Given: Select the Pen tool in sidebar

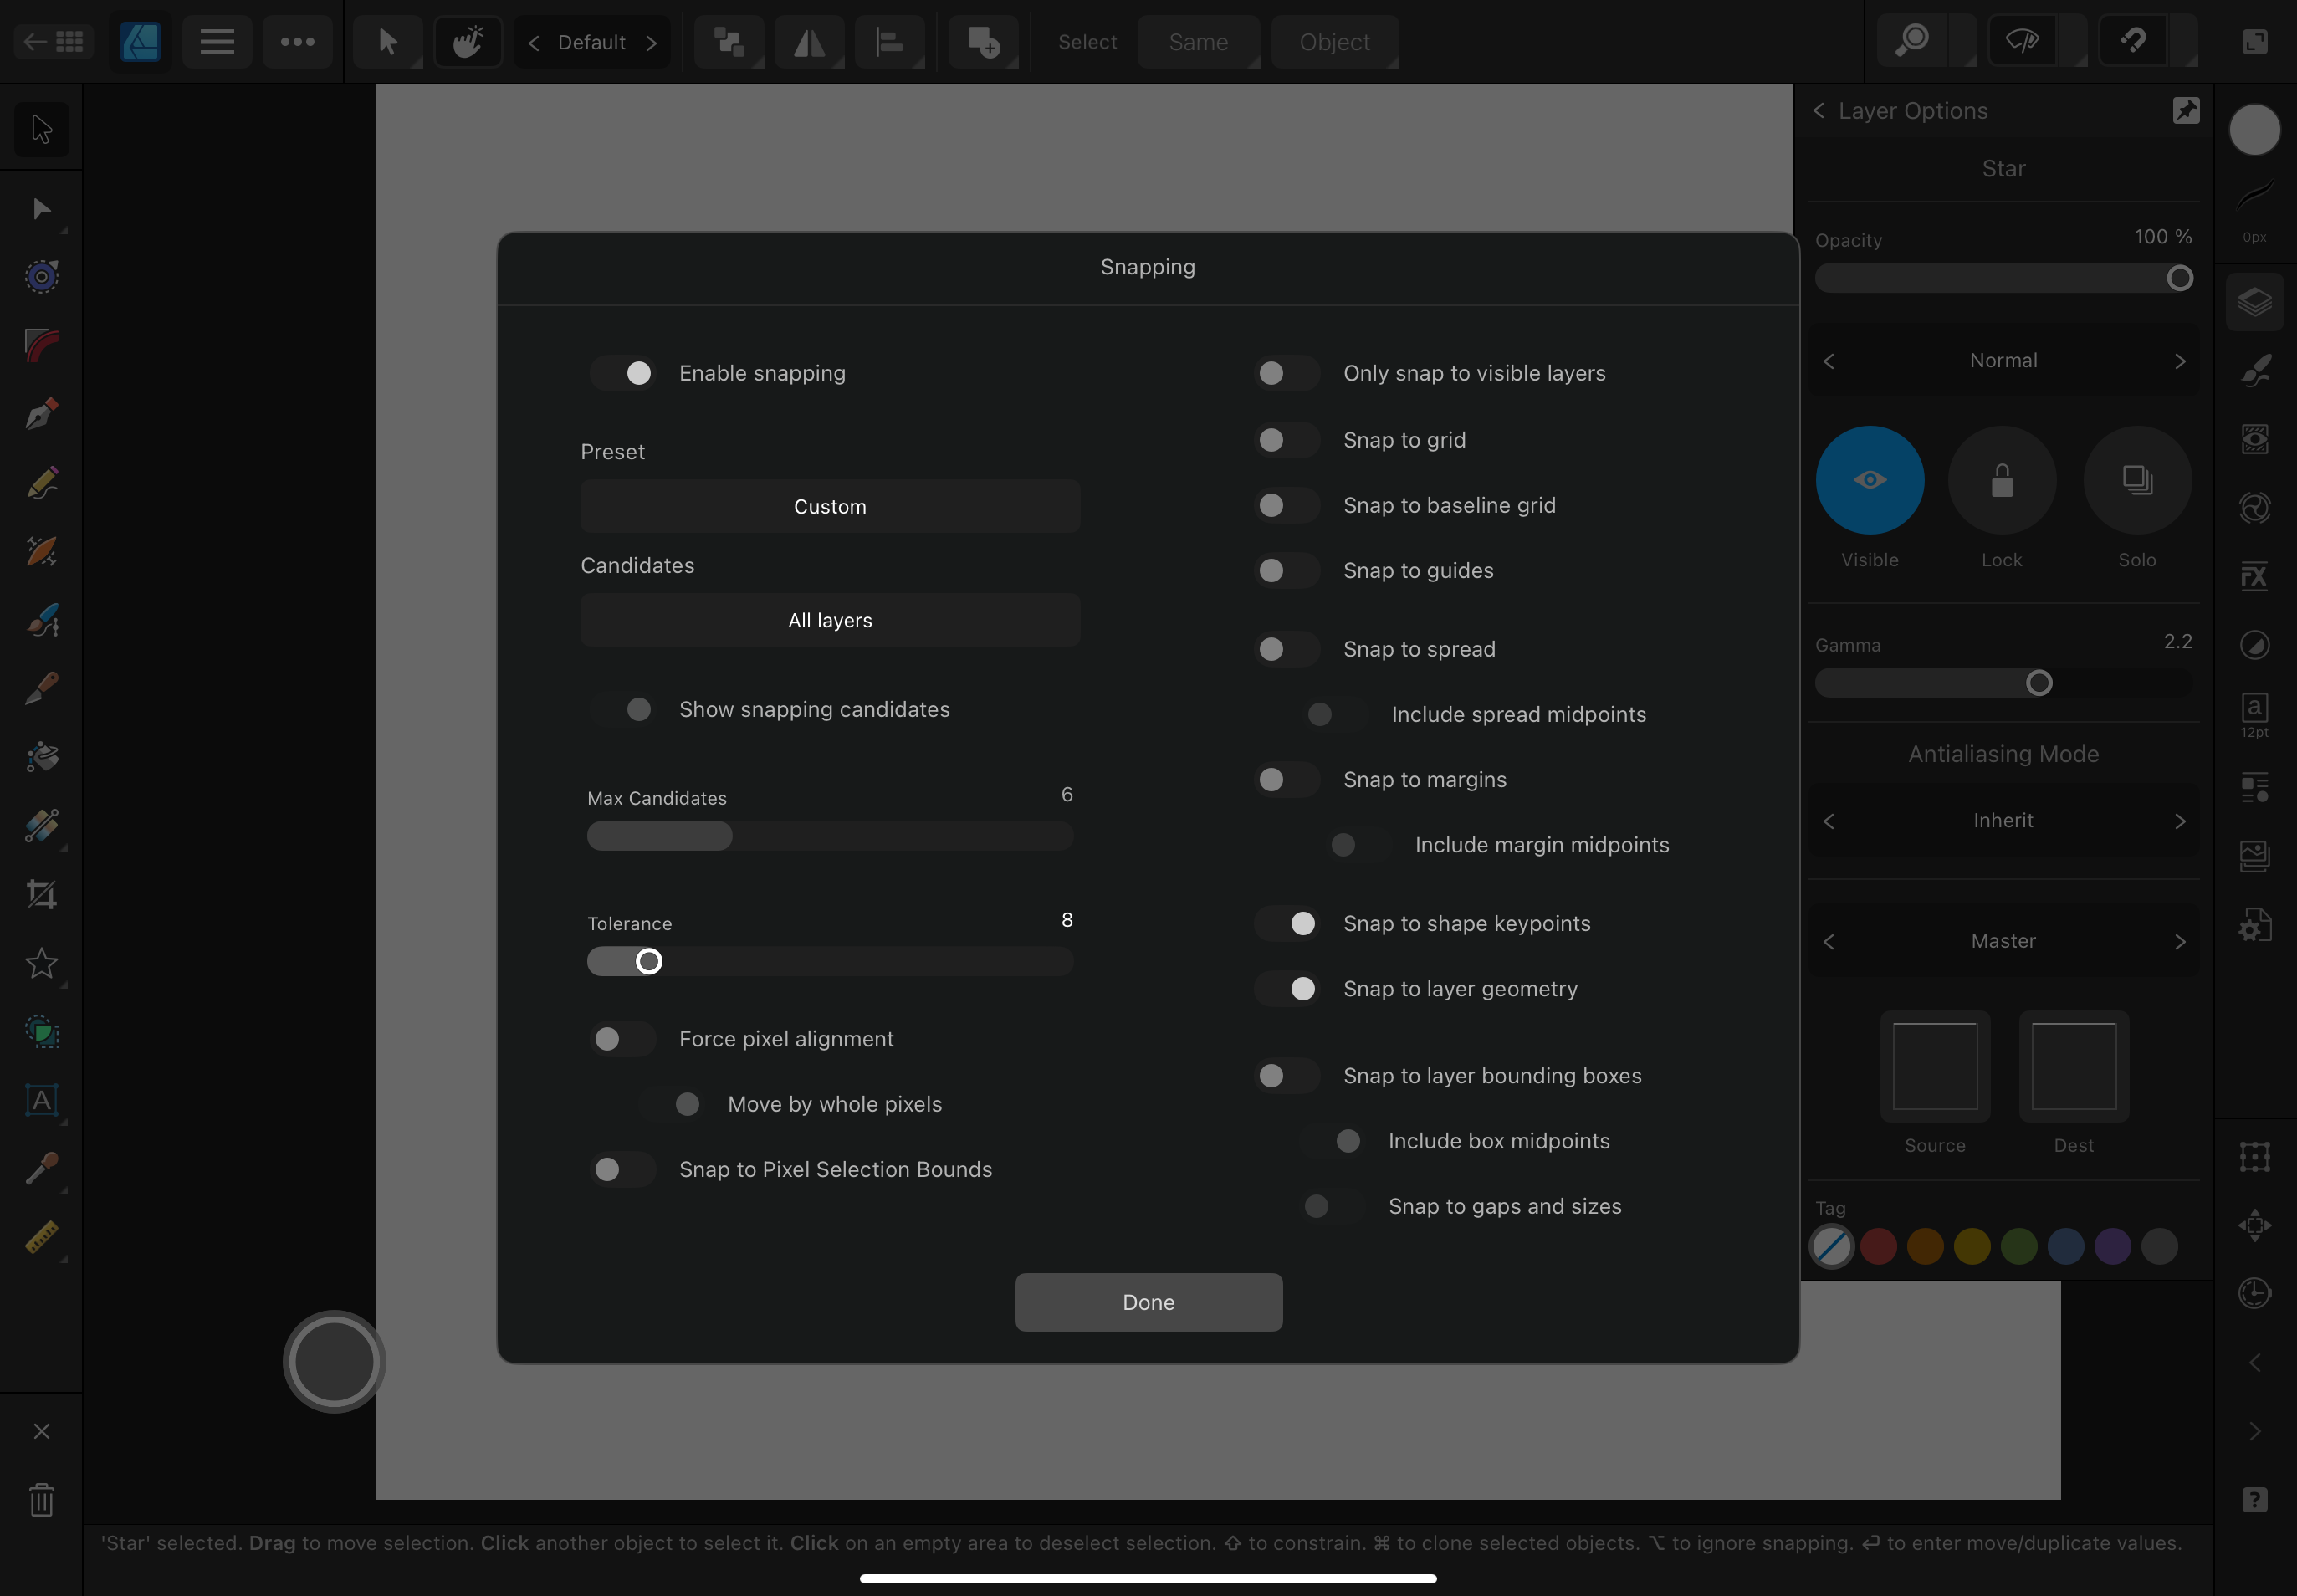Looking at the screenshot, I should pyautogui.click(x=41, y=414).
